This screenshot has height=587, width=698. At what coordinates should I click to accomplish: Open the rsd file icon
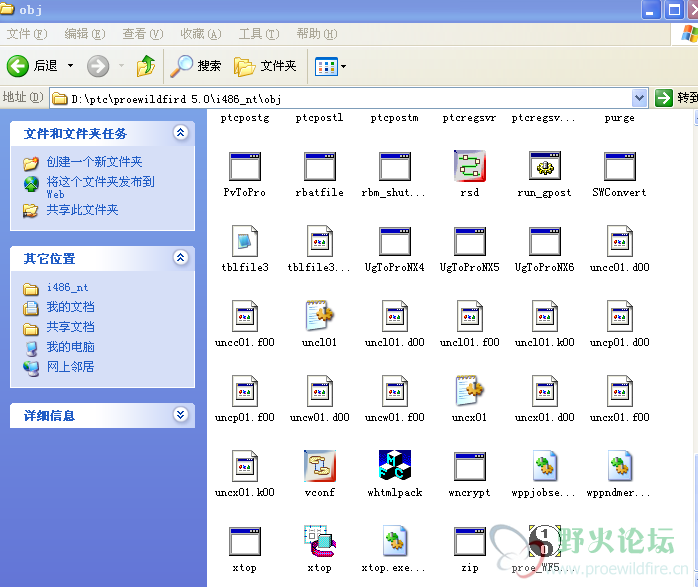tap(470, 166)
